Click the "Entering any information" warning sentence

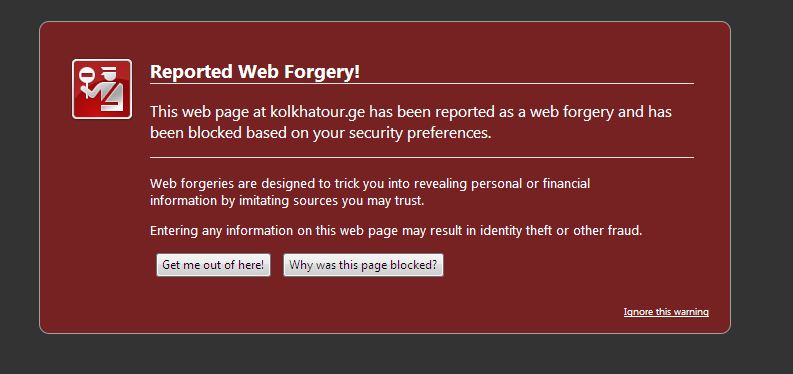point(396,231)
